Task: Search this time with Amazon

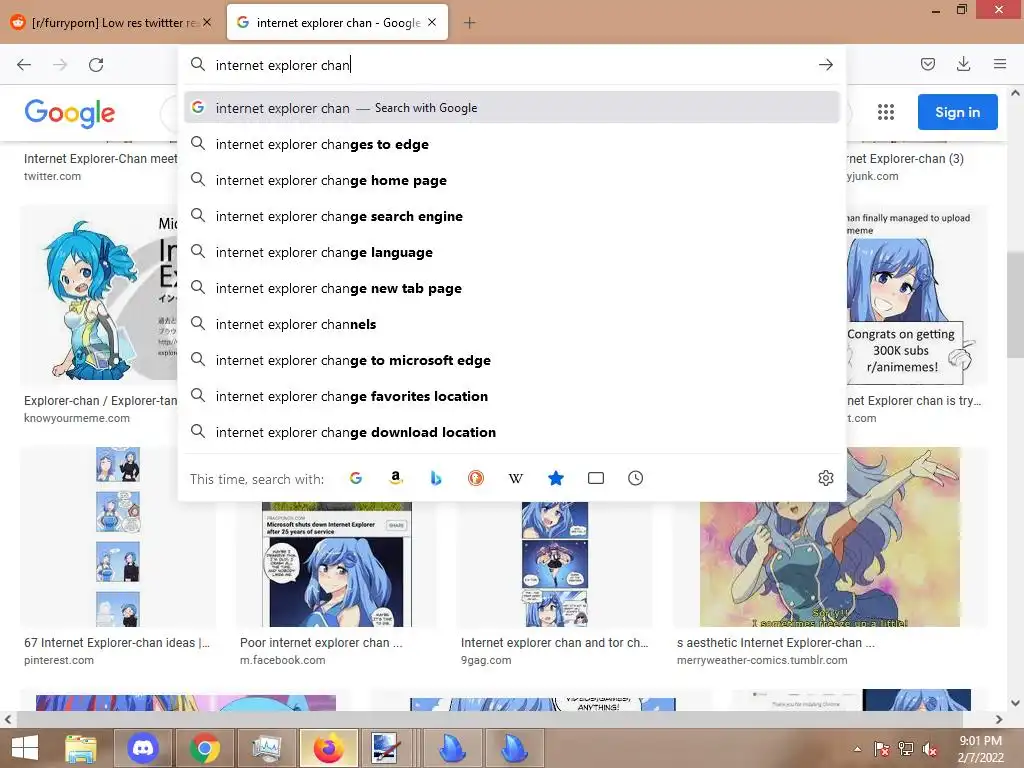Action: (395, 478)
